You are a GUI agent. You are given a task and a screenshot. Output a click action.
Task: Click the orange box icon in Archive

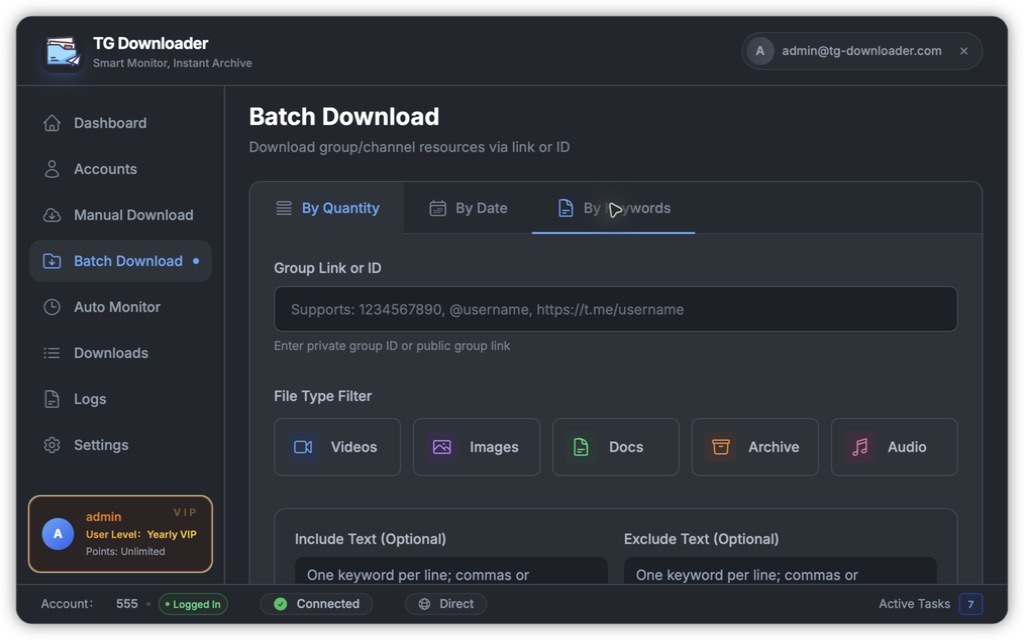pos(720,447)
